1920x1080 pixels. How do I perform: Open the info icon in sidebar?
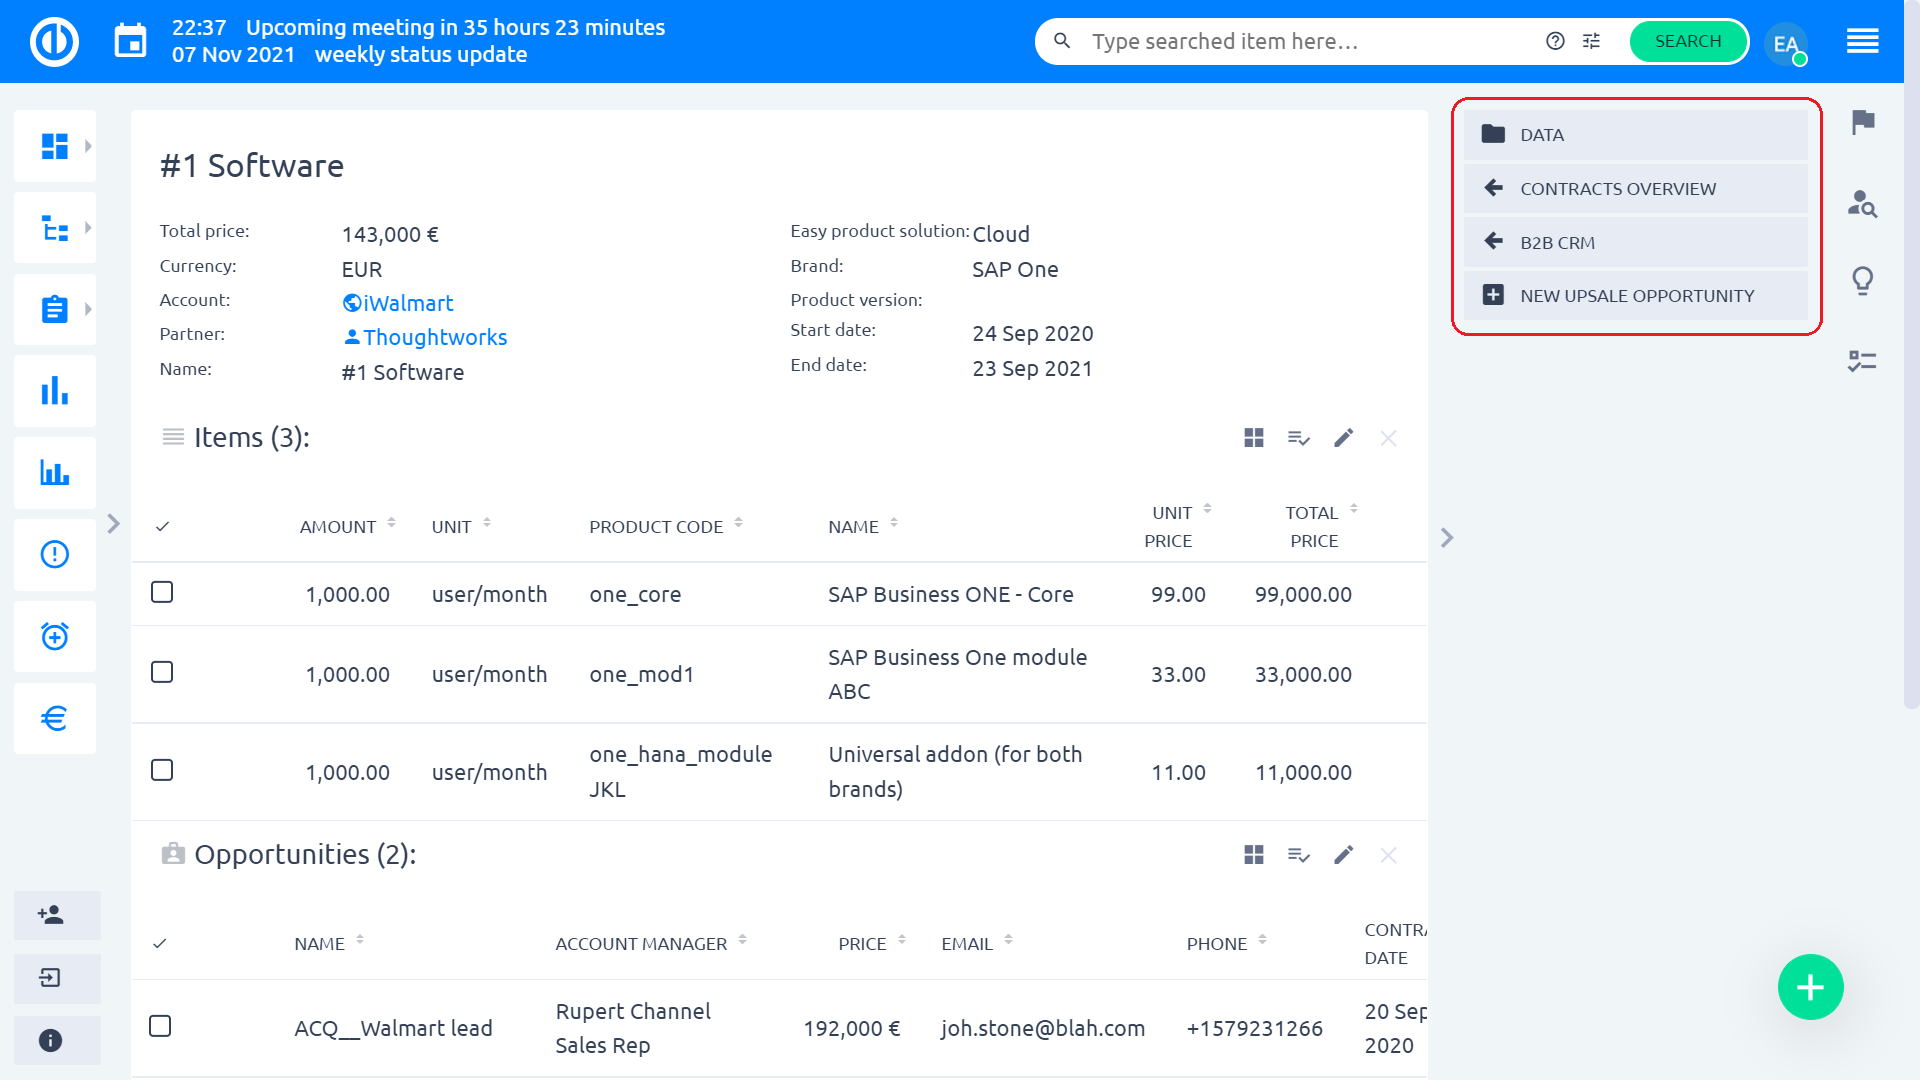coord(57,1041)
